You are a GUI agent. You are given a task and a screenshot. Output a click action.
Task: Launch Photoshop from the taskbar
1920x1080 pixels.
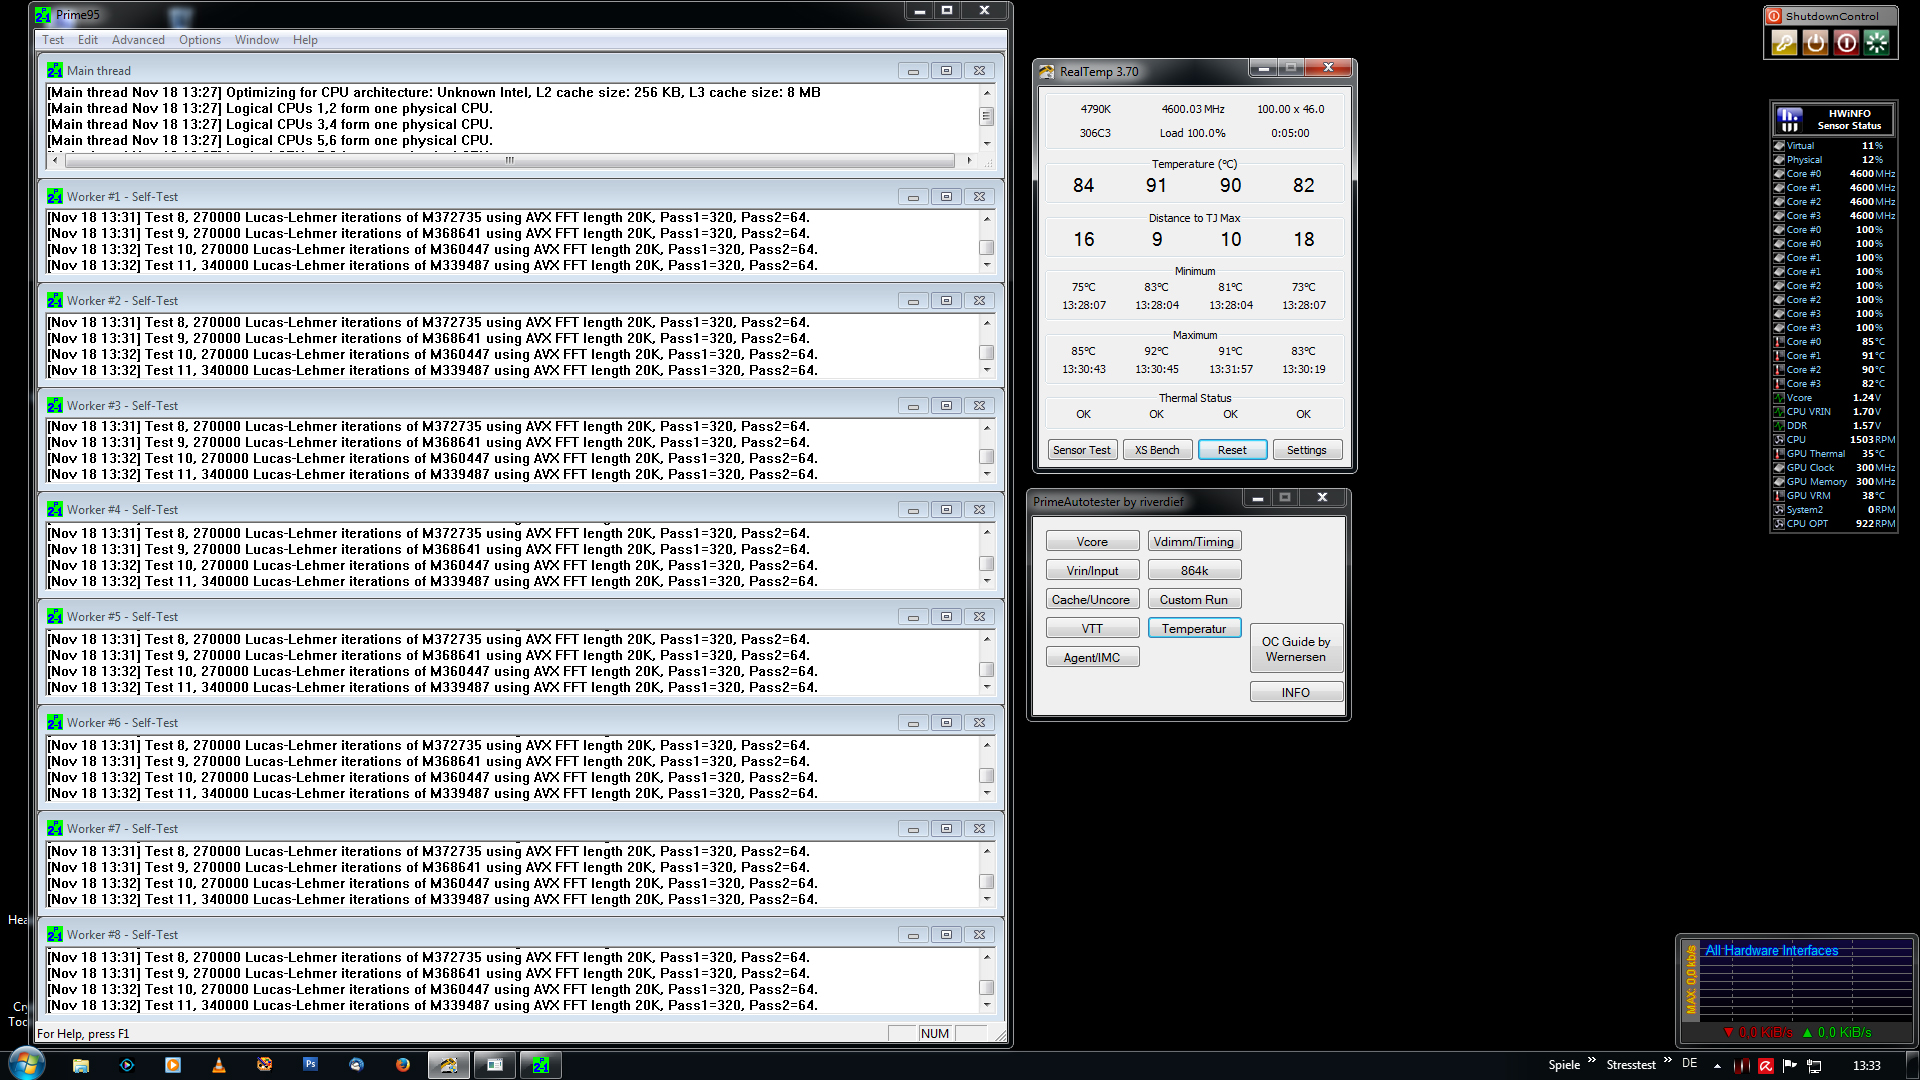click(310, 1065)
